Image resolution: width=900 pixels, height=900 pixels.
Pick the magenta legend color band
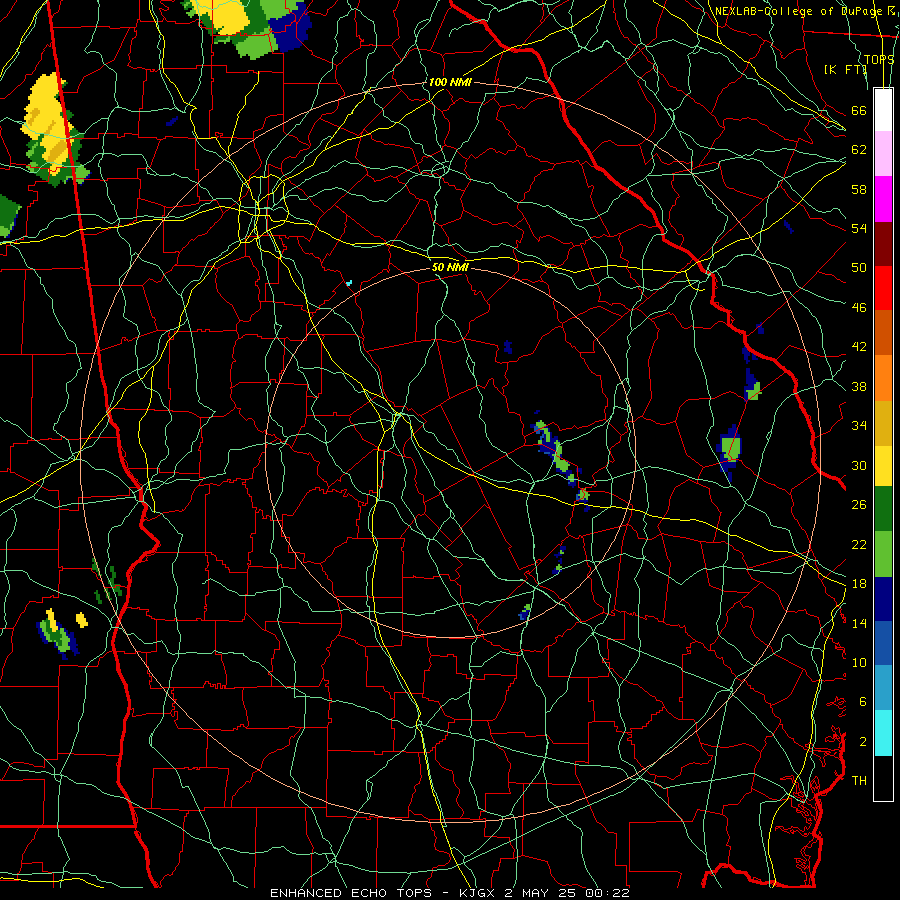[883, 199]
